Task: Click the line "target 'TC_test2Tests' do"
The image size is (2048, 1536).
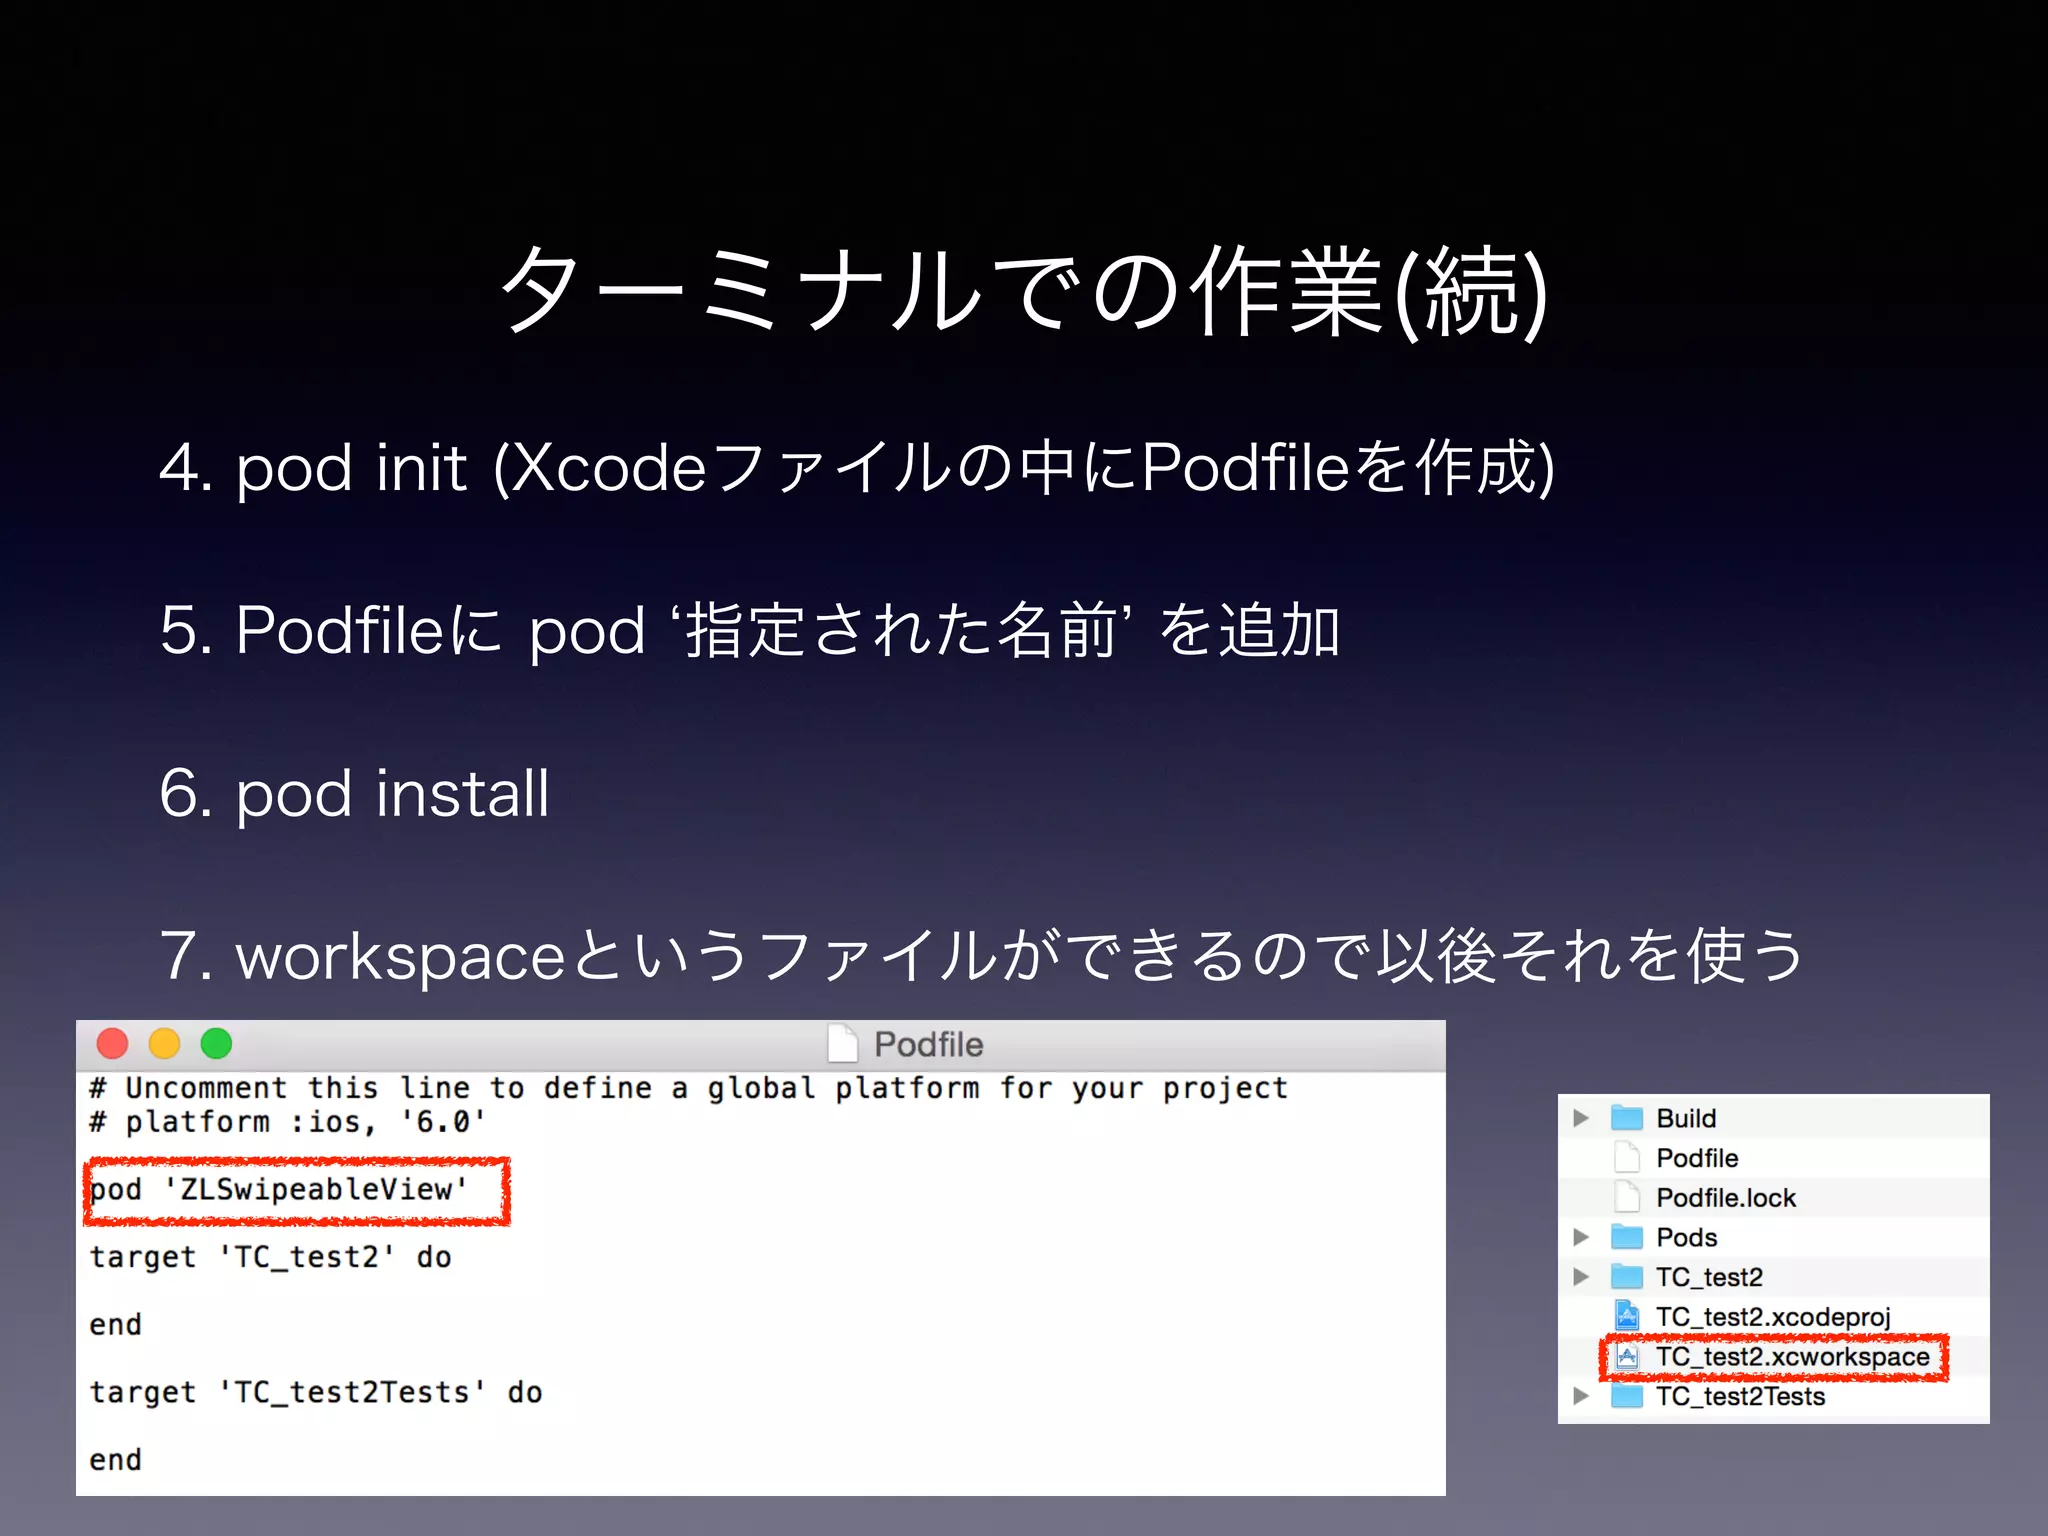Action: pos(316,1392)
